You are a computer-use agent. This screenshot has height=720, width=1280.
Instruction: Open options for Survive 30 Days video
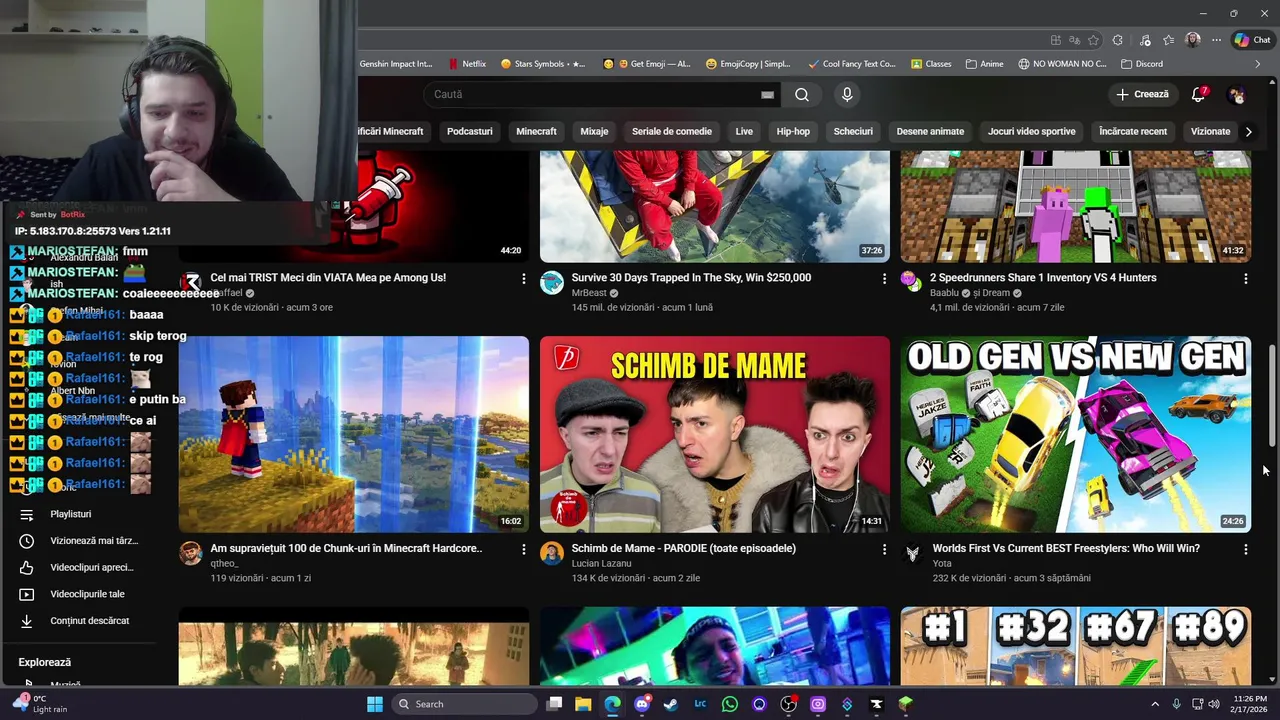click(x=884, y=279)
